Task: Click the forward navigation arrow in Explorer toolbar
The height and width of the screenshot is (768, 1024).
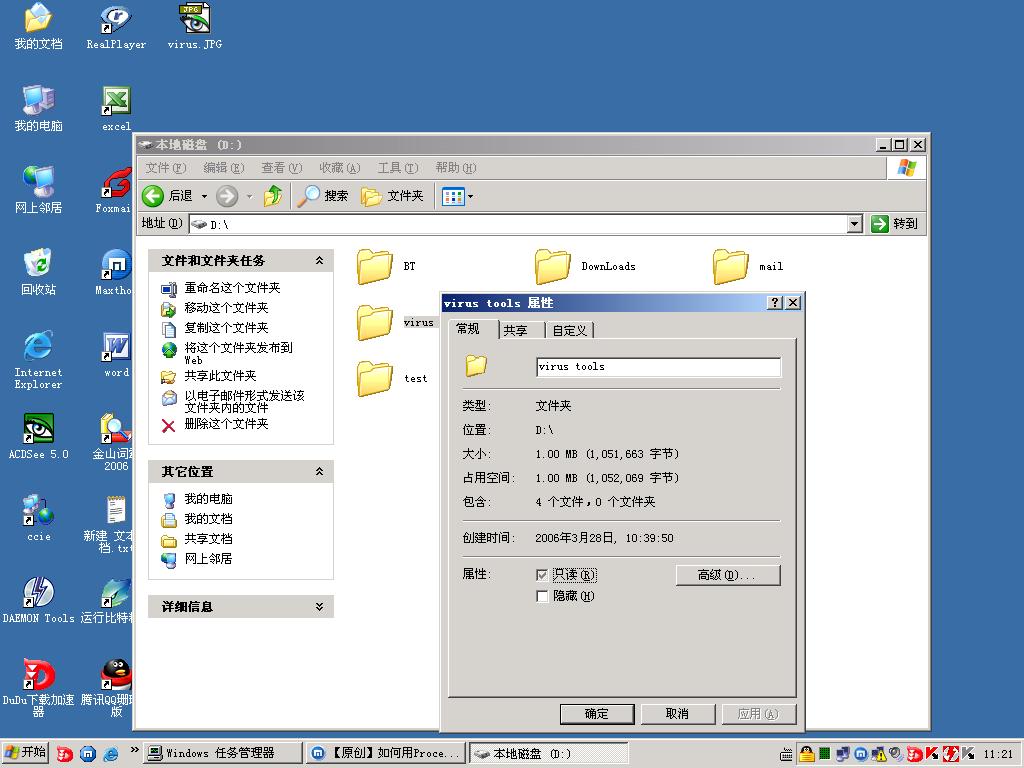Action: 227,196
